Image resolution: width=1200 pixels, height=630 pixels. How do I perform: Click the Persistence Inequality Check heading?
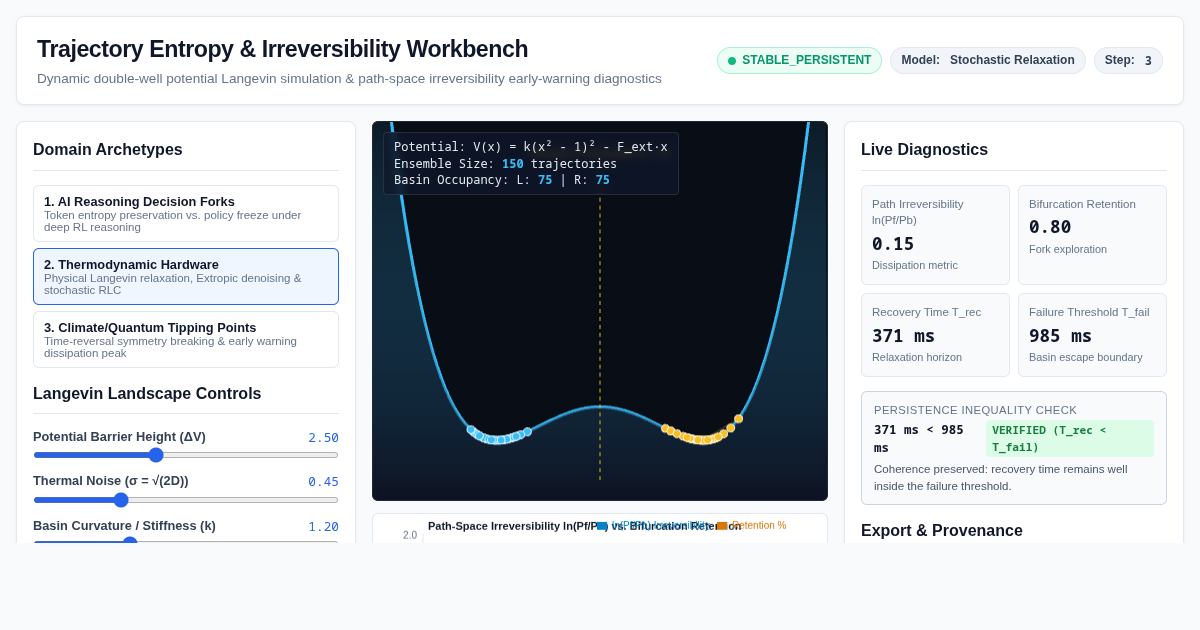tap(975, 410)
